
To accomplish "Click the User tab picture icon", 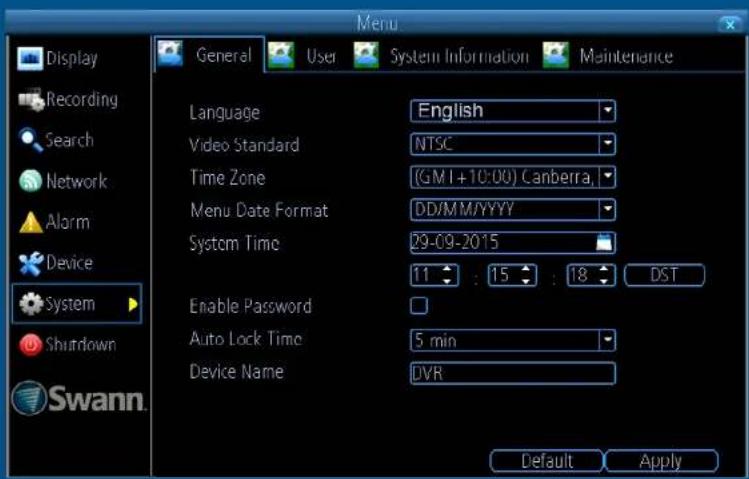I will 281,55.
